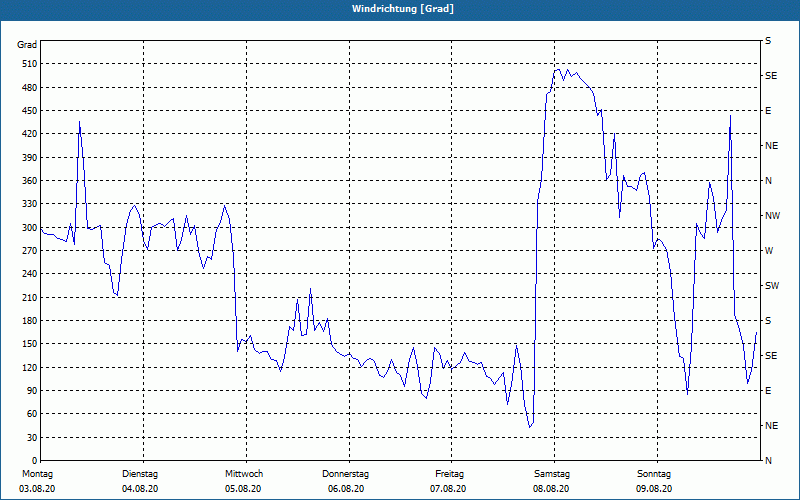Select the Donnerstag day label
800x500 pixels.
pyautogui.click(x=345, y=474)
